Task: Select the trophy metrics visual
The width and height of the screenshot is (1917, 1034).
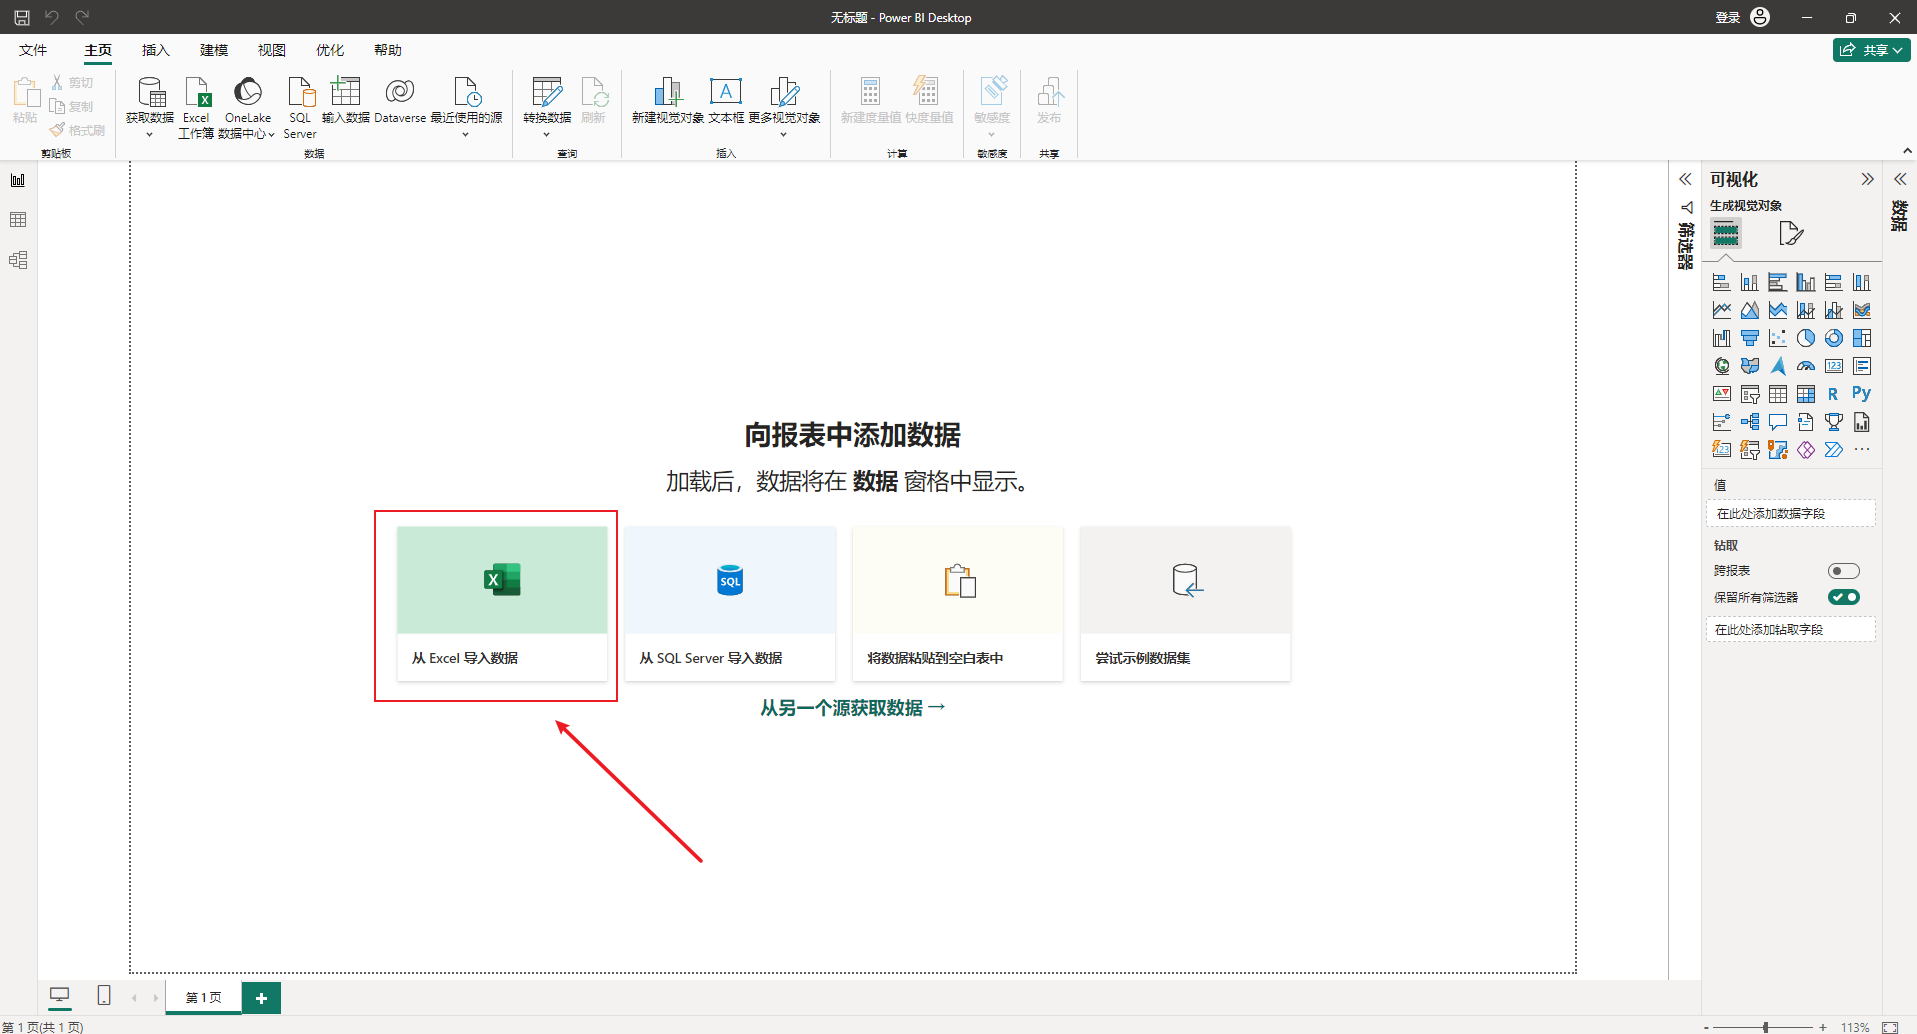Action: 1833,423
